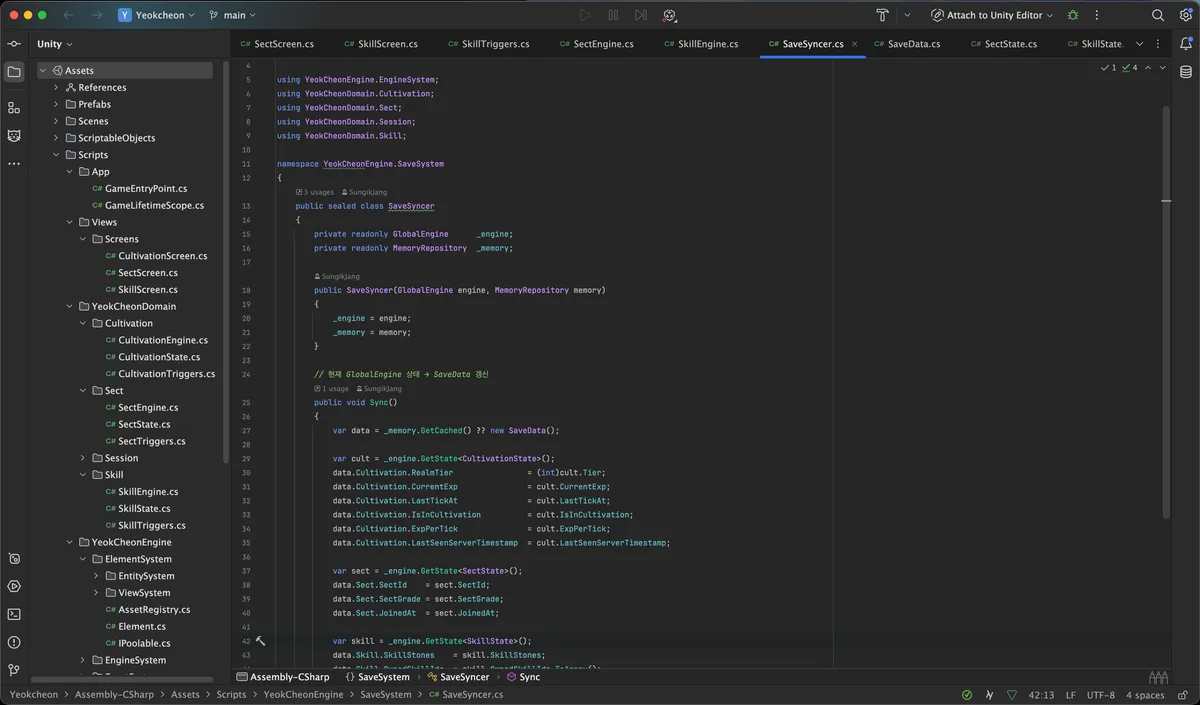Open the Commit tool window icon
The width and height of the screenshot is (1200, 705).
point(14,44)
